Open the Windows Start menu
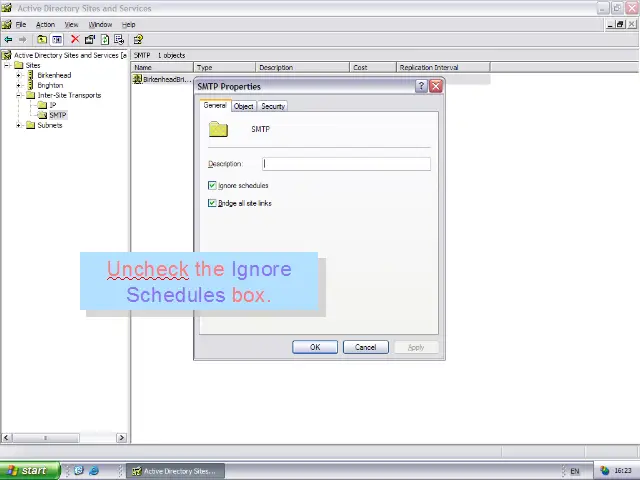Image resolution: width=640 pixels, height=480 pixels. coord(26,471)
